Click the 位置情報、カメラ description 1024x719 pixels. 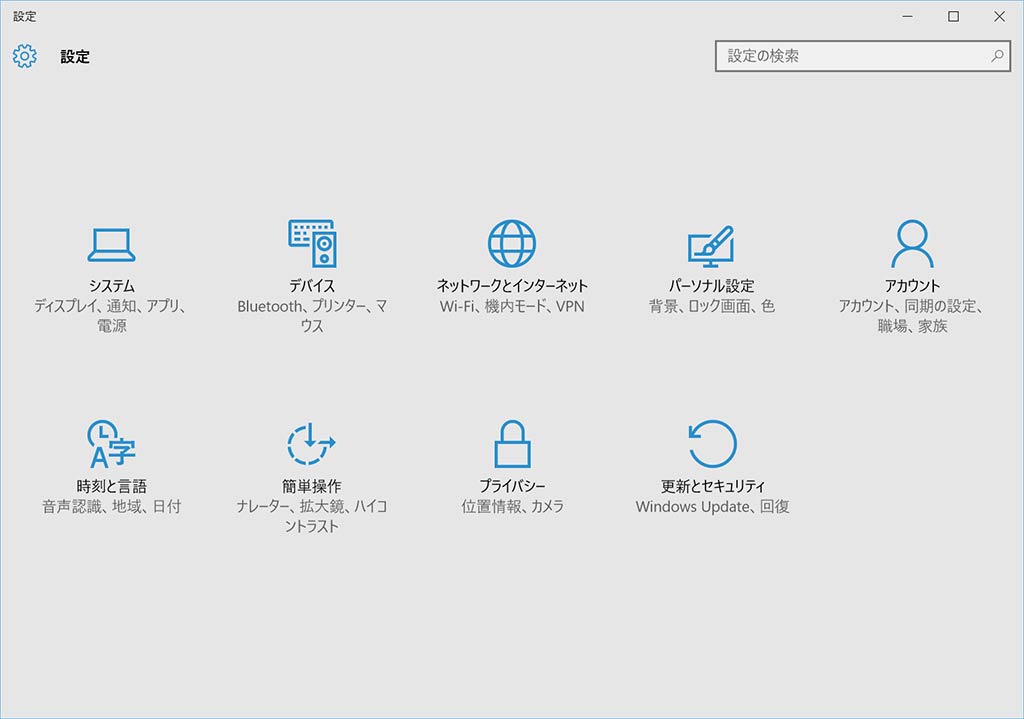[512, 506]
